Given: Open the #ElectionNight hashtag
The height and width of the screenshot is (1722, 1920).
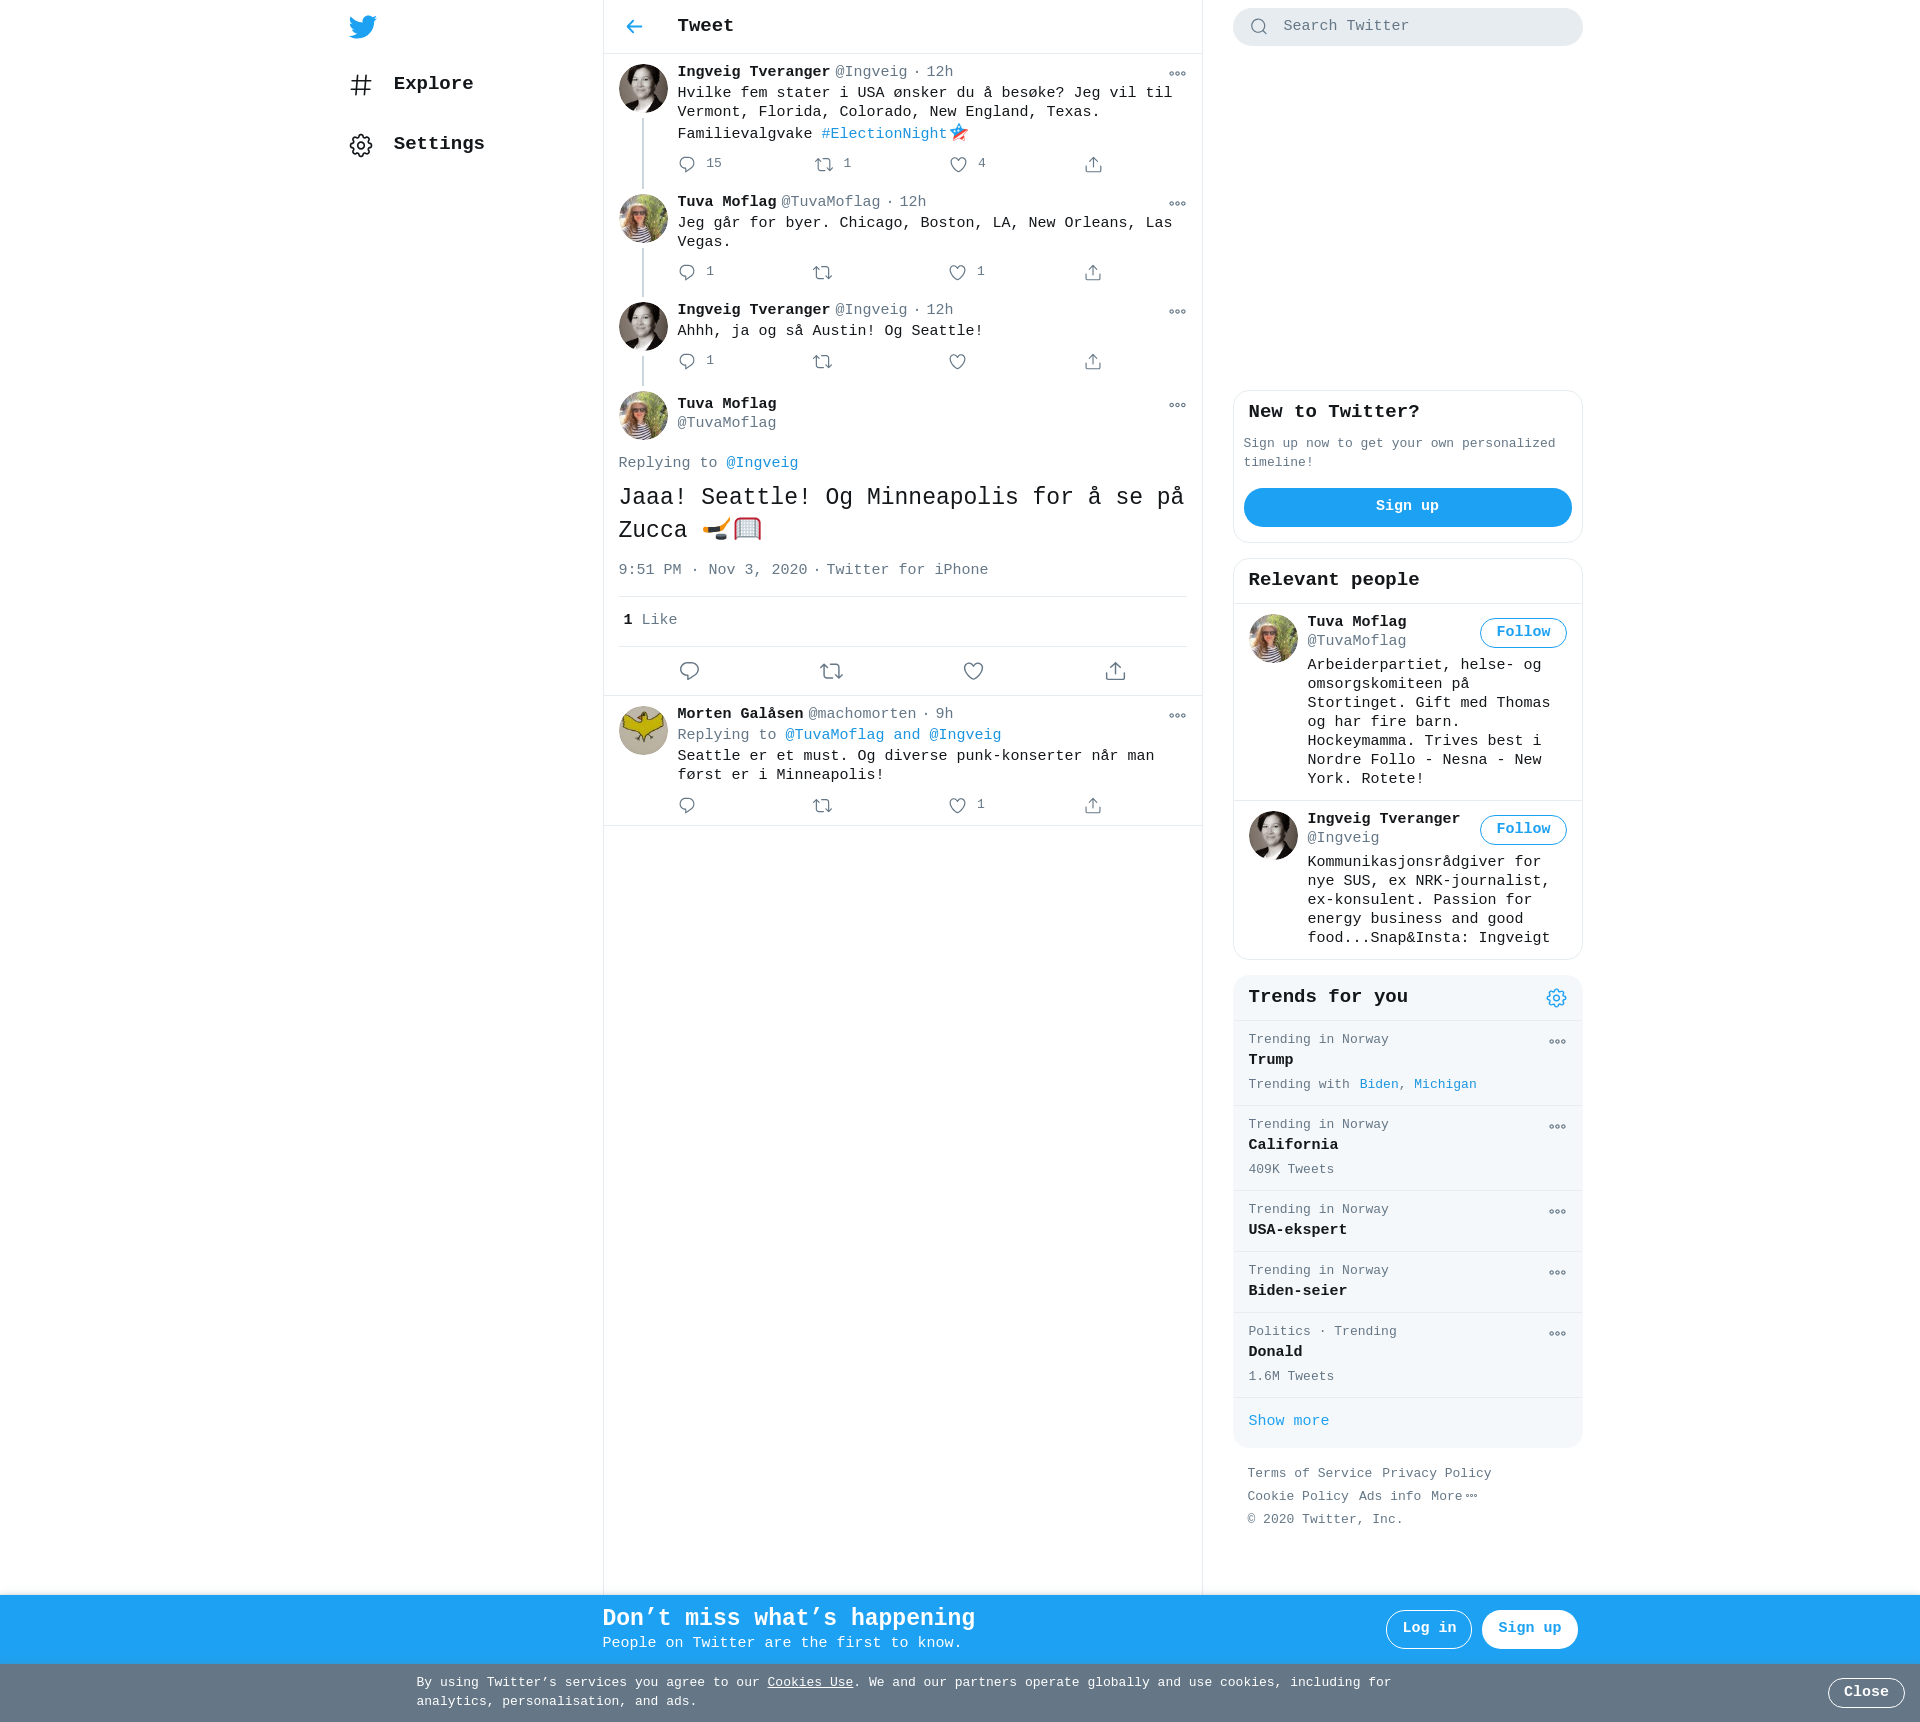Looking at the screenshot, I should (884, 134).
